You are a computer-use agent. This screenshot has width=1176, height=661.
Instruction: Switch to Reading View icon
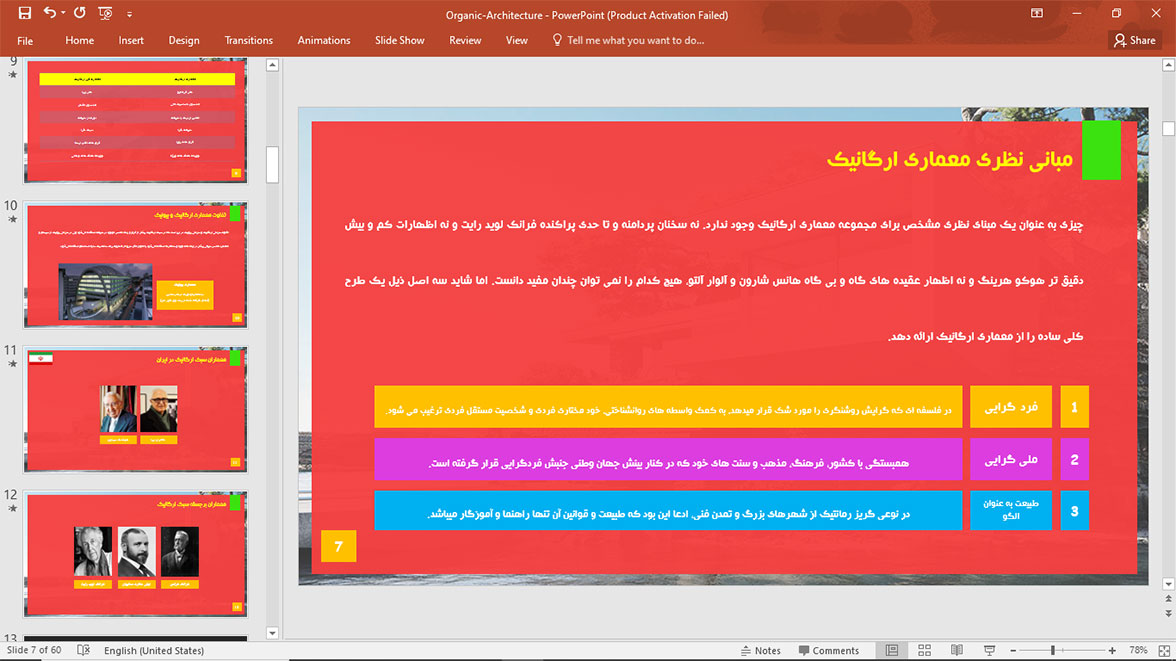point(957,650)
